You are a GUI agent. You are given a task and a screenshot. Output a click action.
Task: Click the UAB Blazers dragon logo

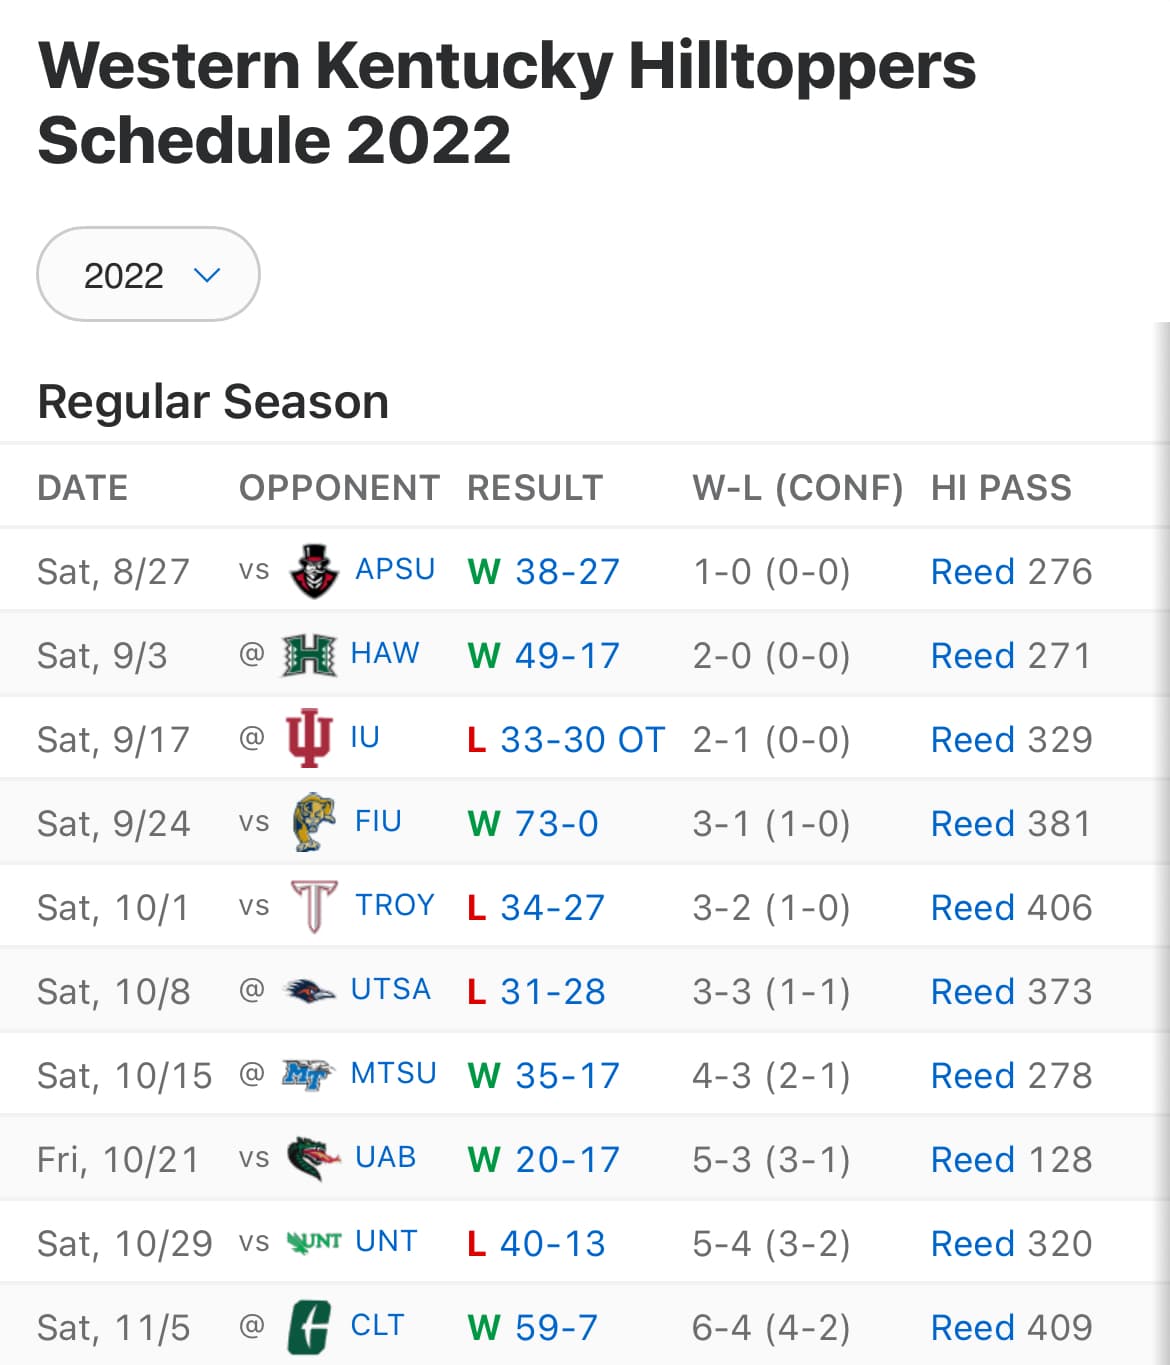[x=314, y=1159]
